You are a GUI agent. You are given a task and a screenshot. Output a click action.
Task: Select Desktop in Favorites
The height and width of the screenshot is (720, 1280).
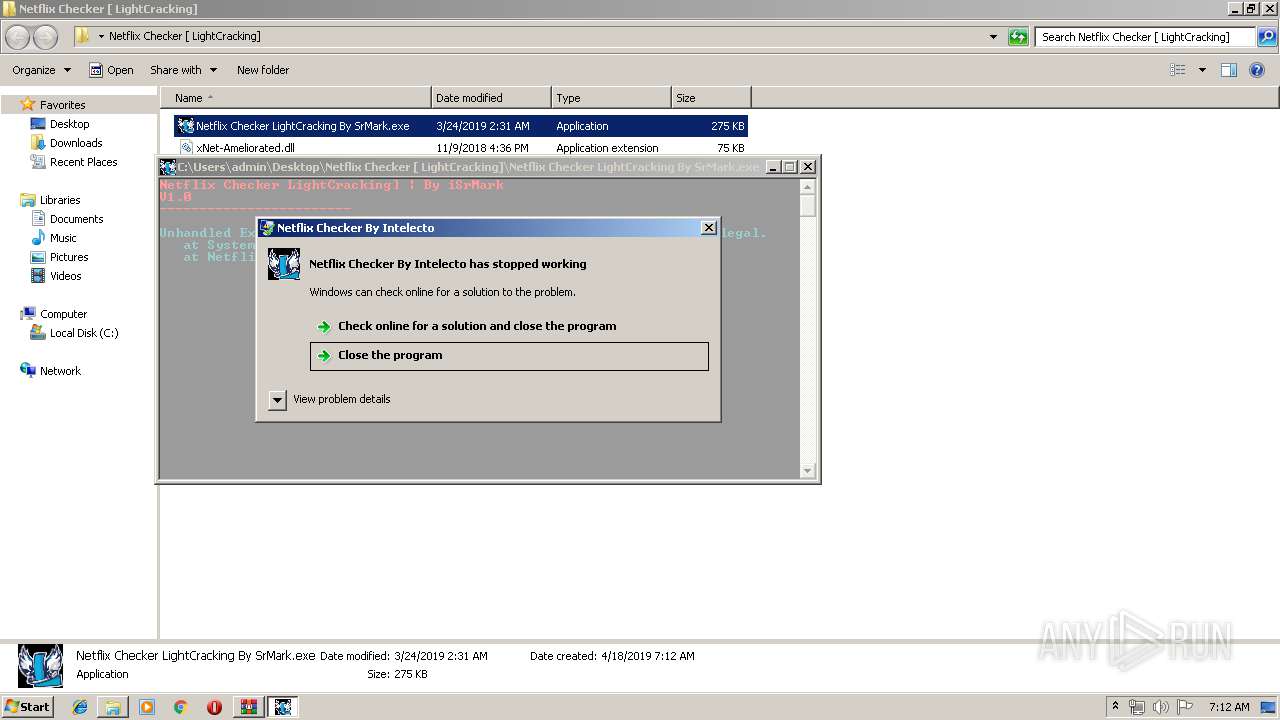coord(69,124)
